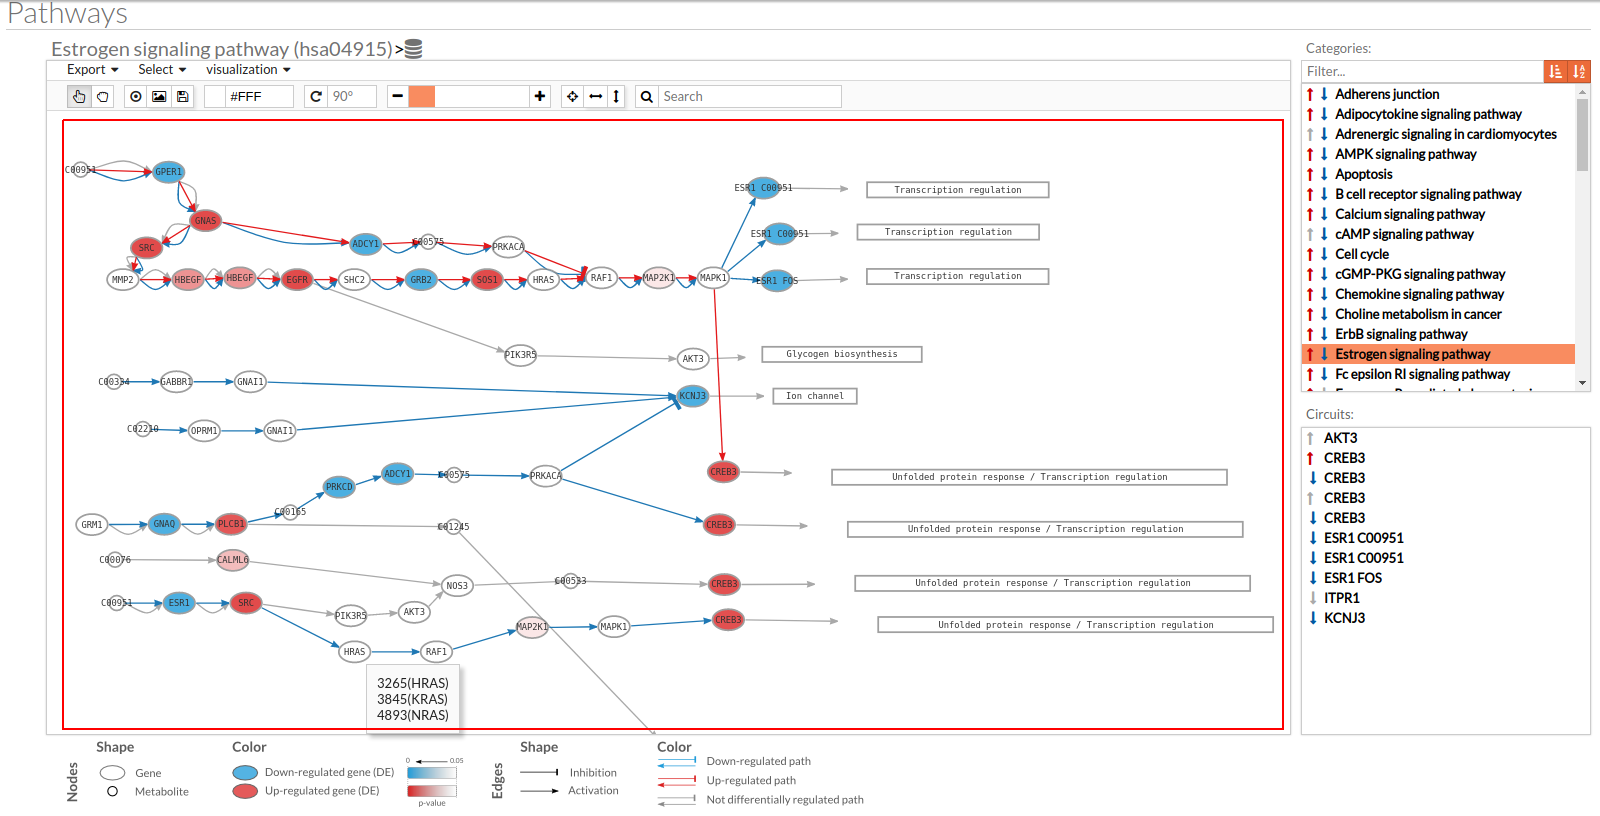
Task: Click the SOS1 gene node
Action: click(x=487, y=280)
